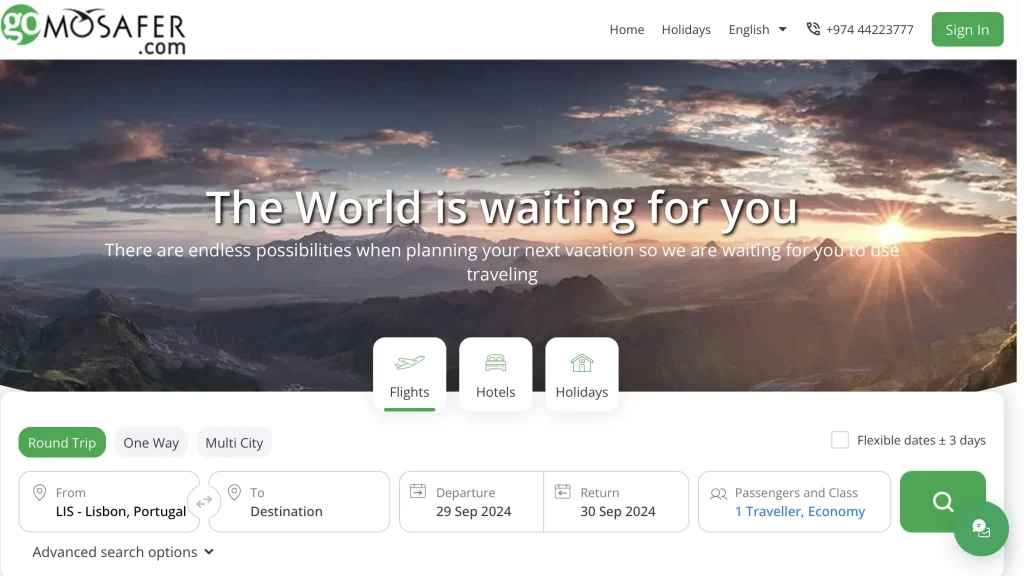Open the 1 Traveller, Economy selector
The width and height of the screenshot is (1024, 576).
(799, 511)
